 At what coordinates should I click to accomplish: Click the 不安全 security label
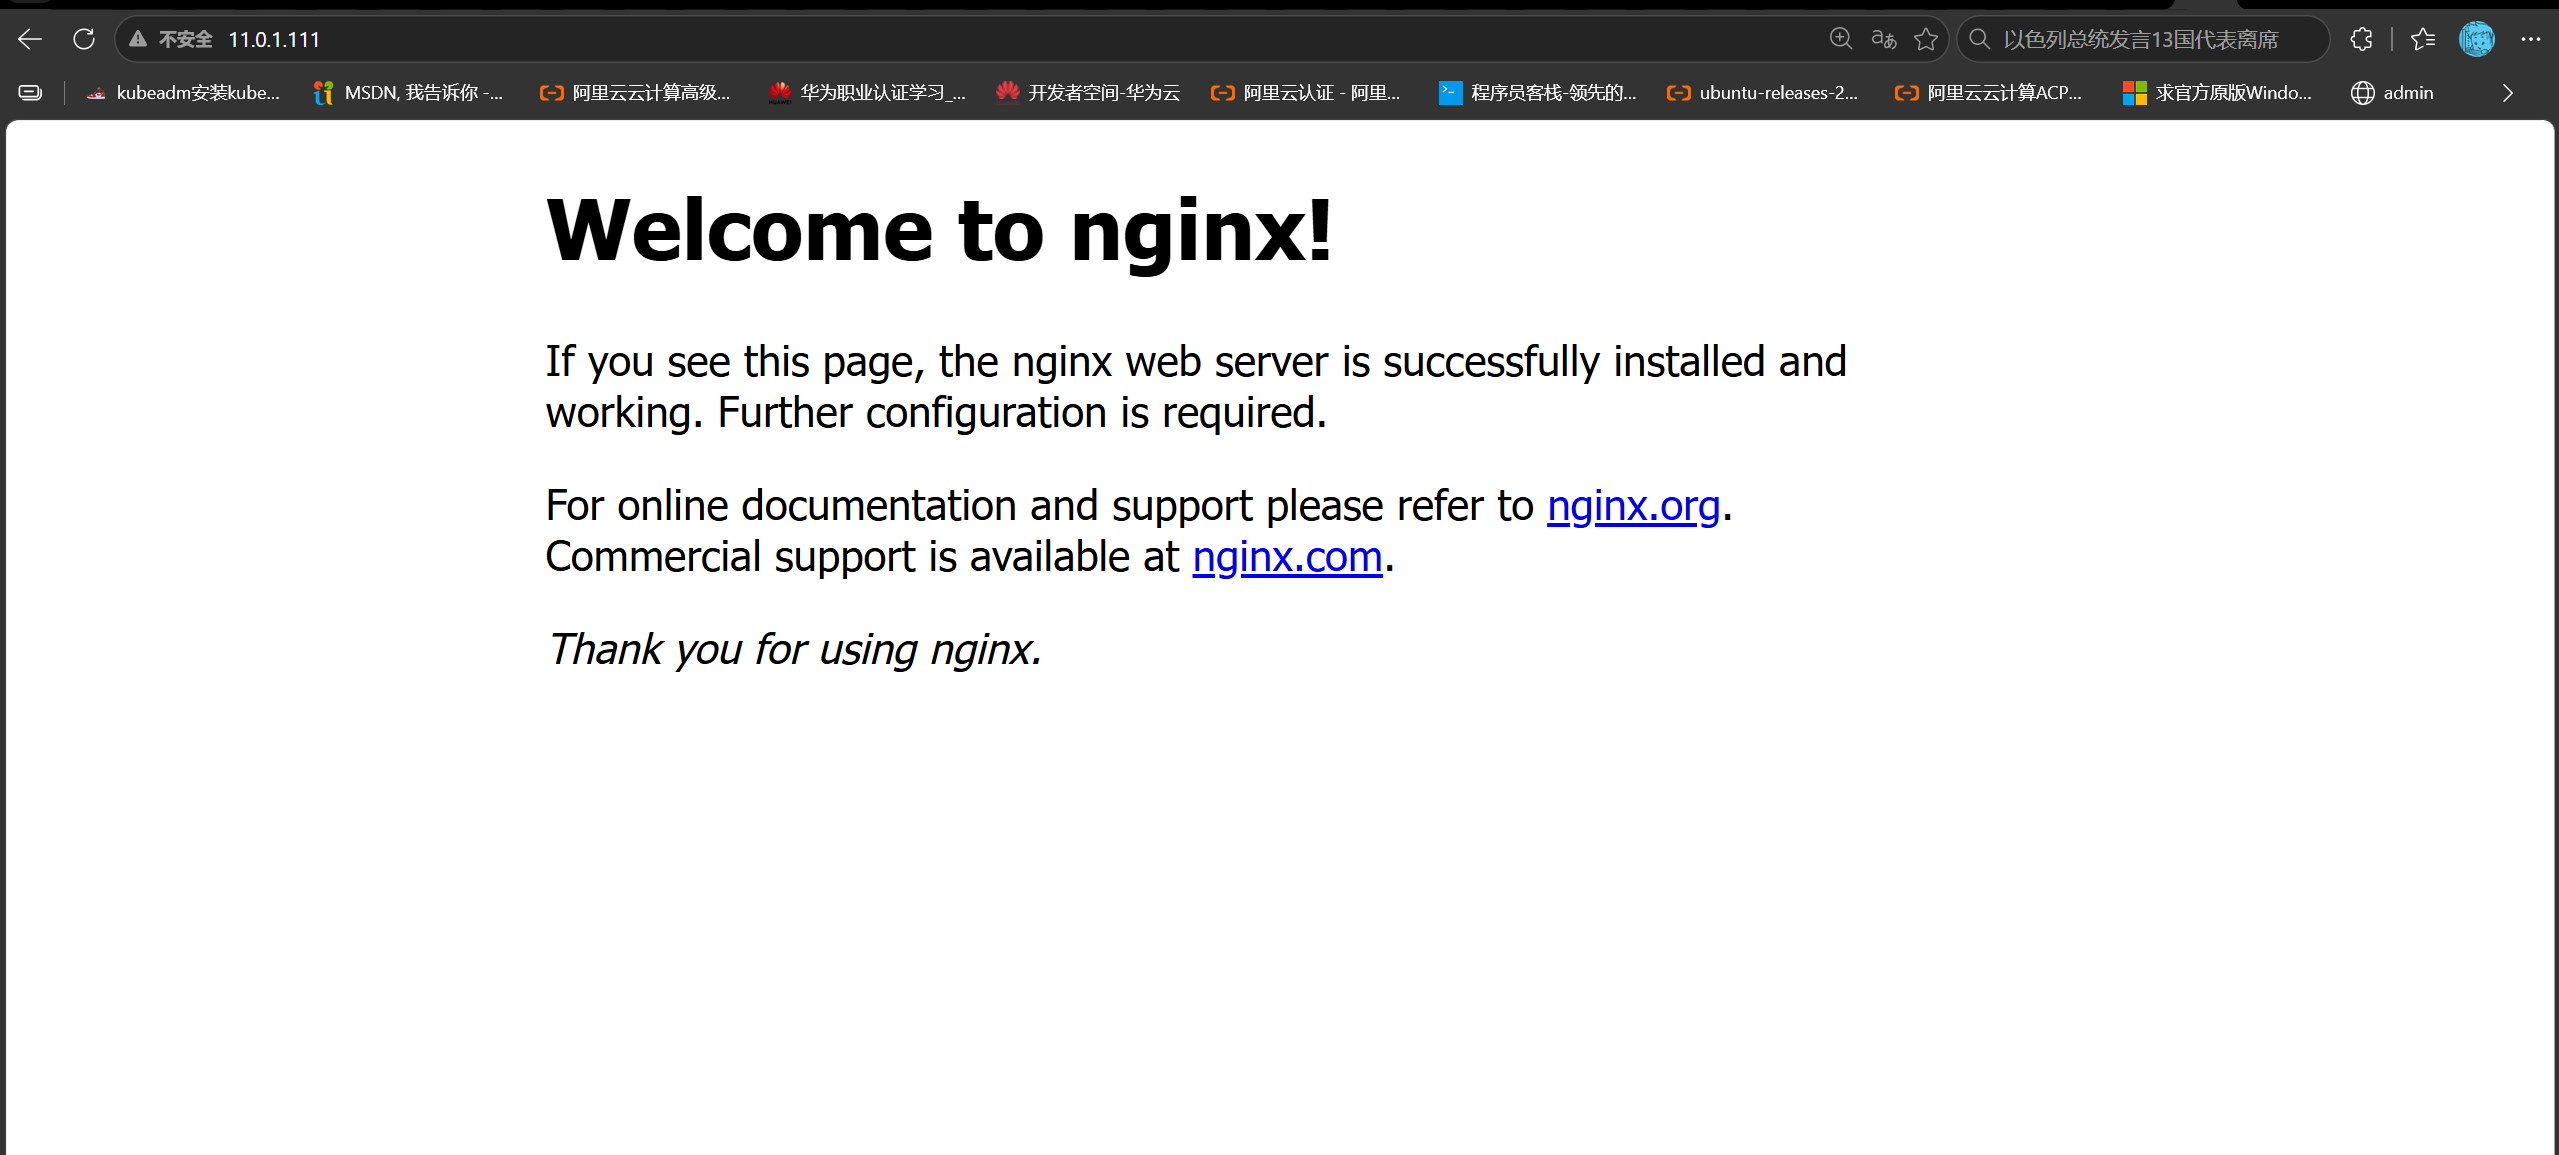[x=186, y=39]
